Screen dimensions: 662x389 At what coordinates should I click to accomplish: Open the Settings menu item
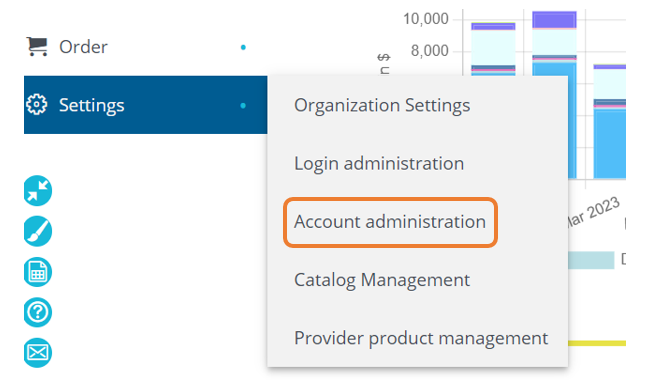[x=145, y=105]
